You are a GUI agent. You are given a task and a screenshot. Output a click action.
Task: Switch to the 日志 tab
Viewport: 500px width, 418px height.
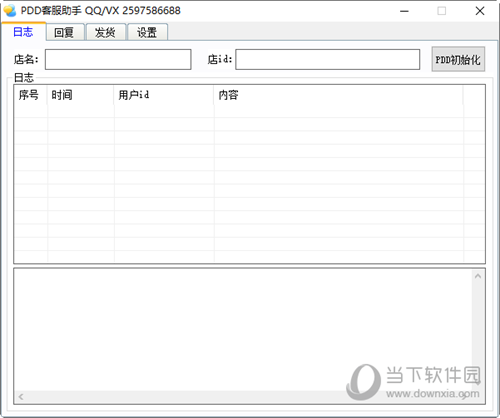pyautogui.click(x=23, y=32)
